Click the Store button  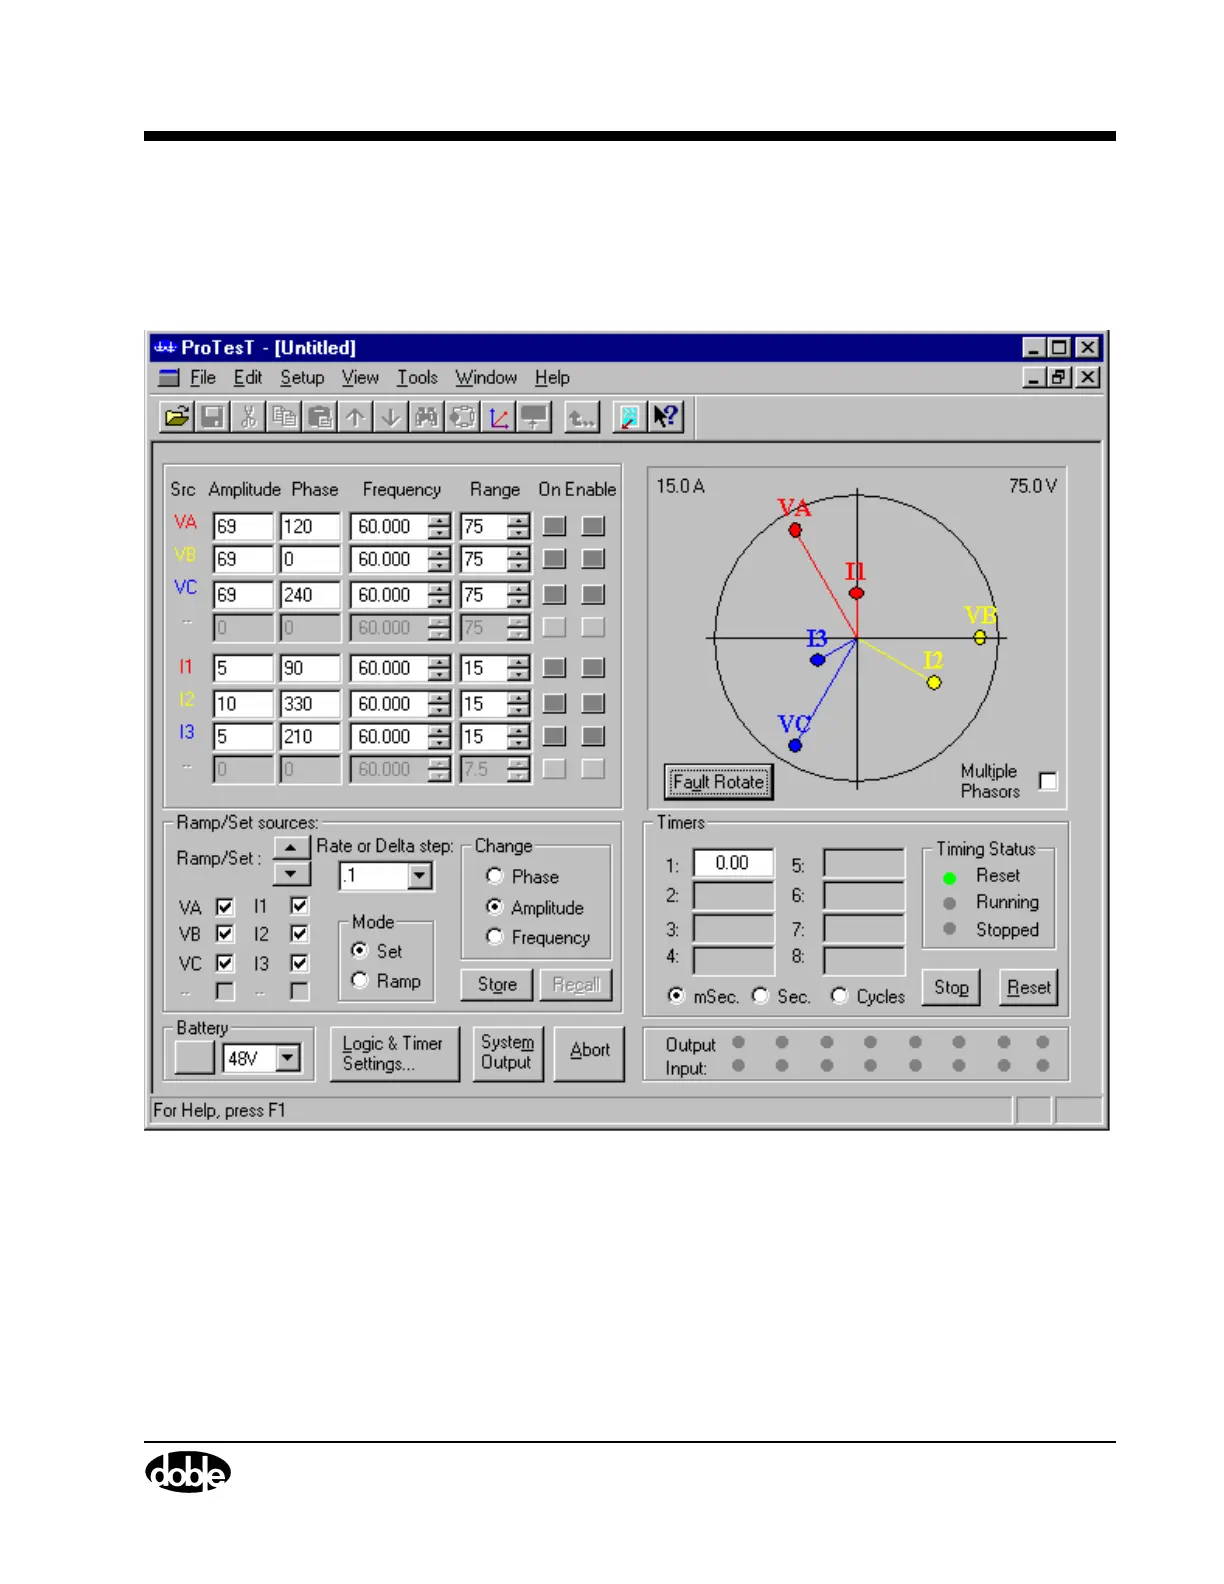(497, 985)
